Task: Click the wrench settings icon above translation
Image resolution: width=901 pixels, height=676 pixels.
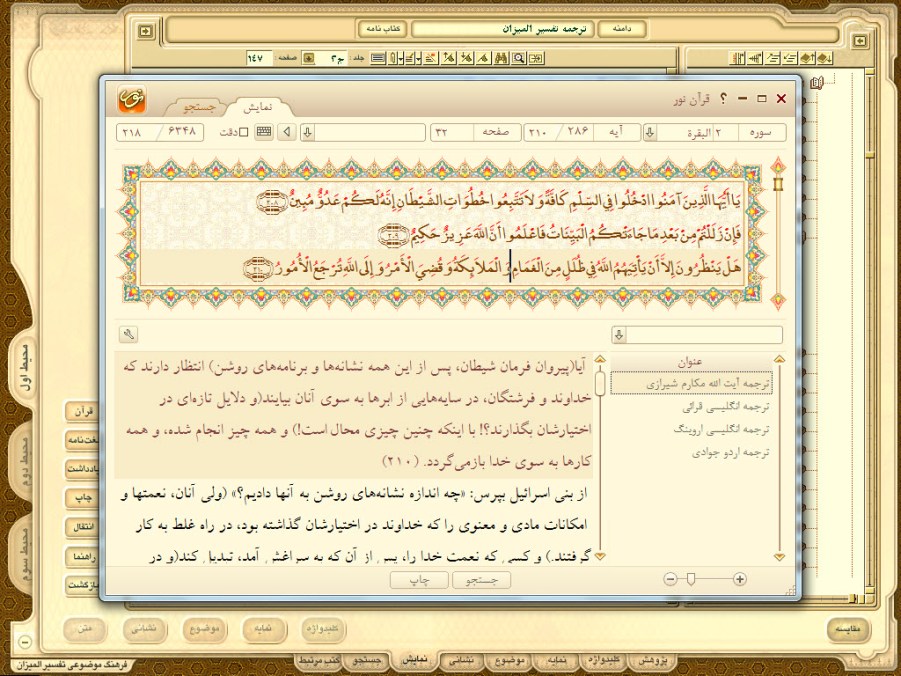Action: (129, 334)
